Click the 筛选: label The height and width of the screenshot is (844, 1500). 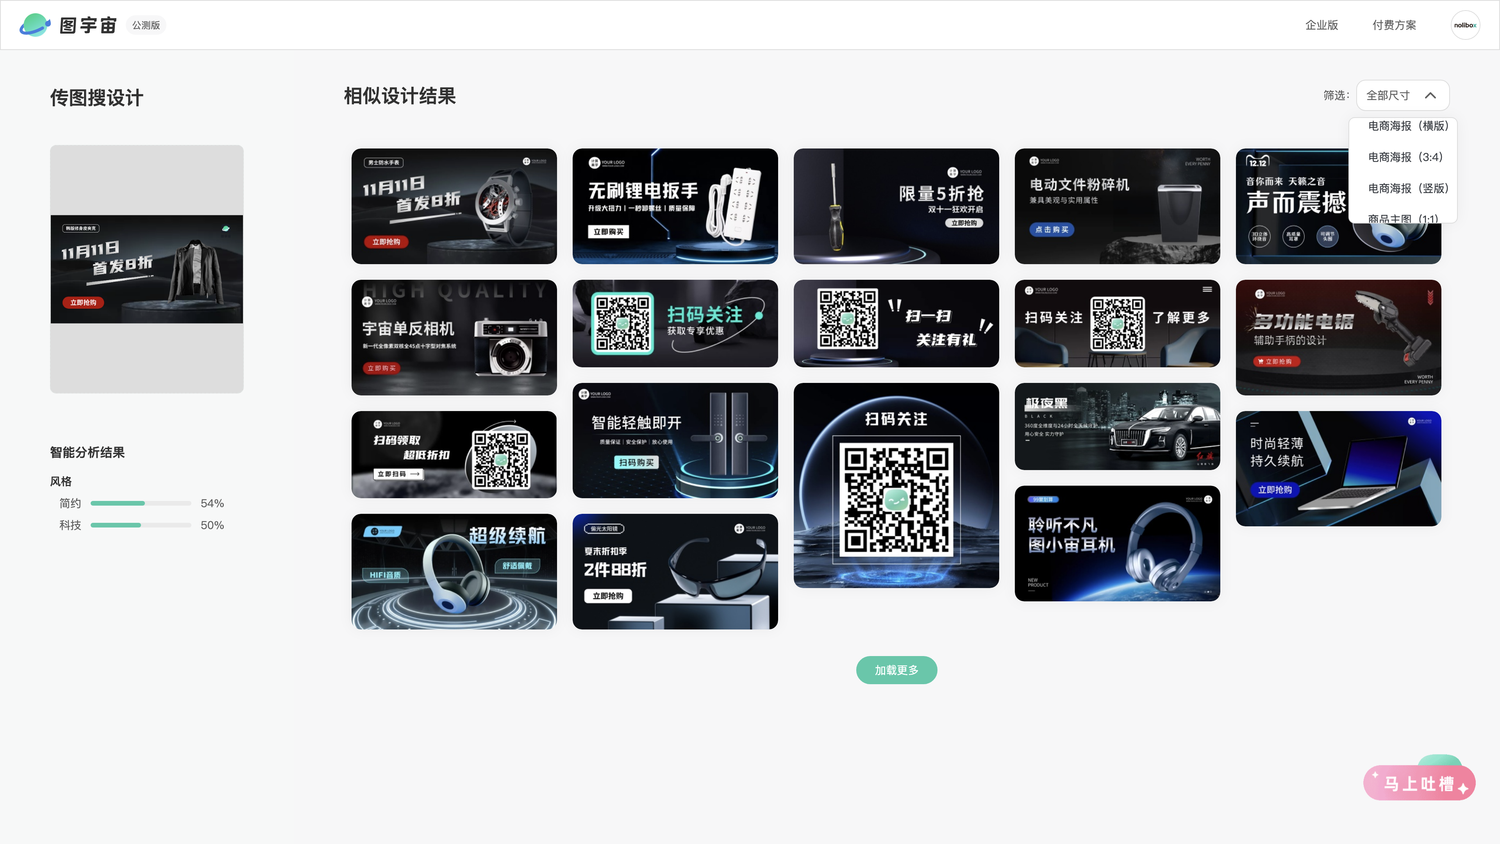(x=1336, y=96)
